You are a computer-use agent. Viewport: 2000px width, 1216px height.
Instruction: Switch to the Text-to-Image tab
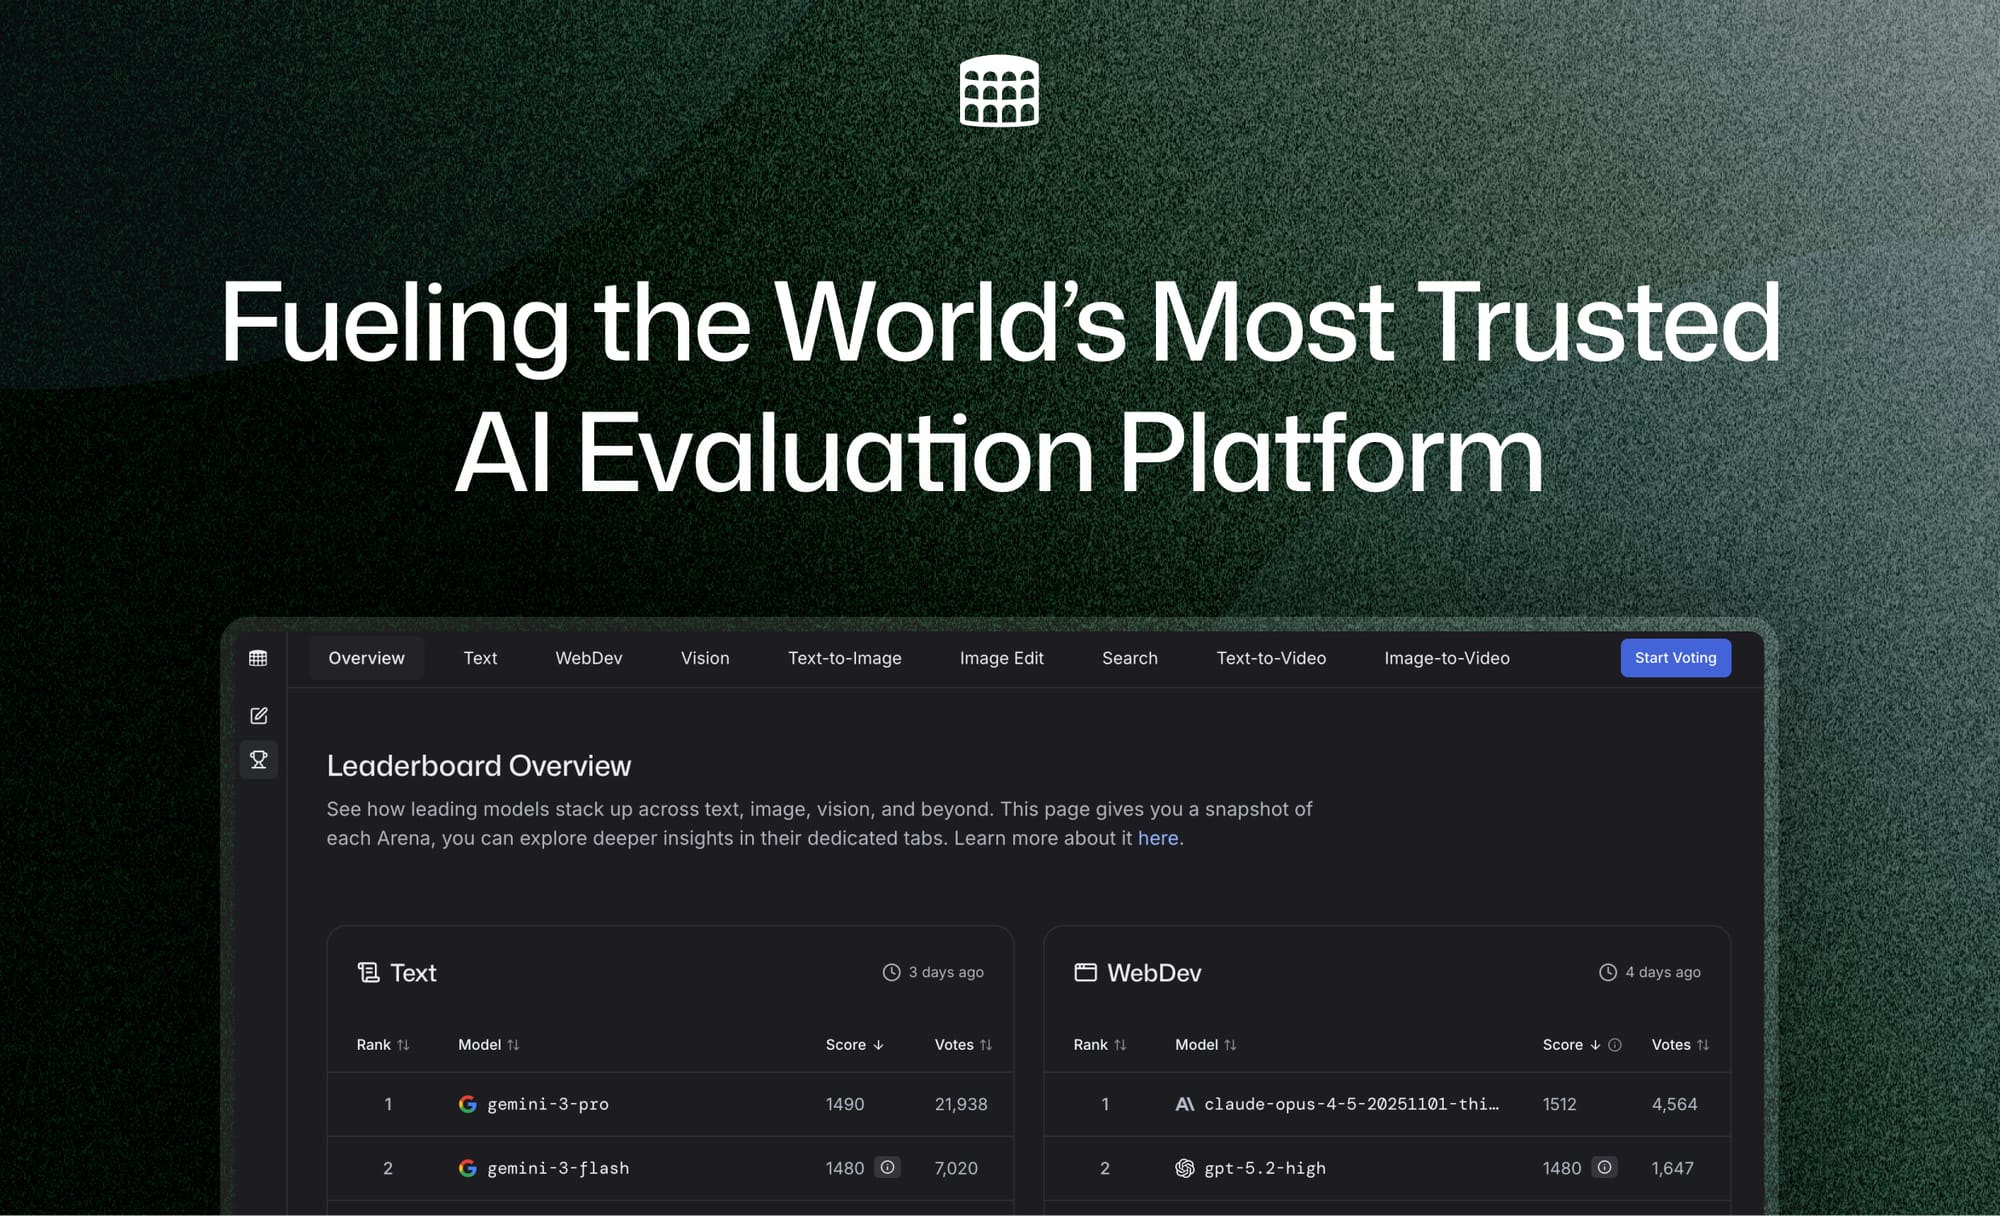coord(845,658)
